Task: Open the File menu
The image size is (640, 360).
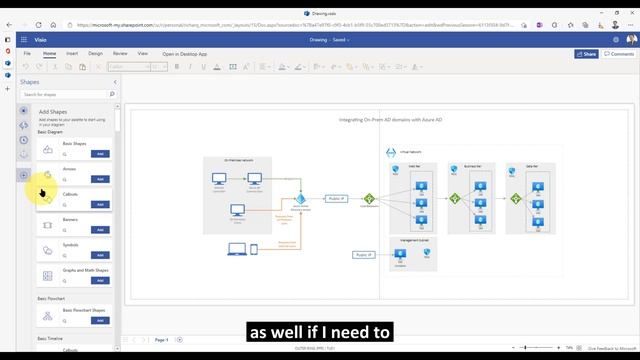Action: [27, 53]
